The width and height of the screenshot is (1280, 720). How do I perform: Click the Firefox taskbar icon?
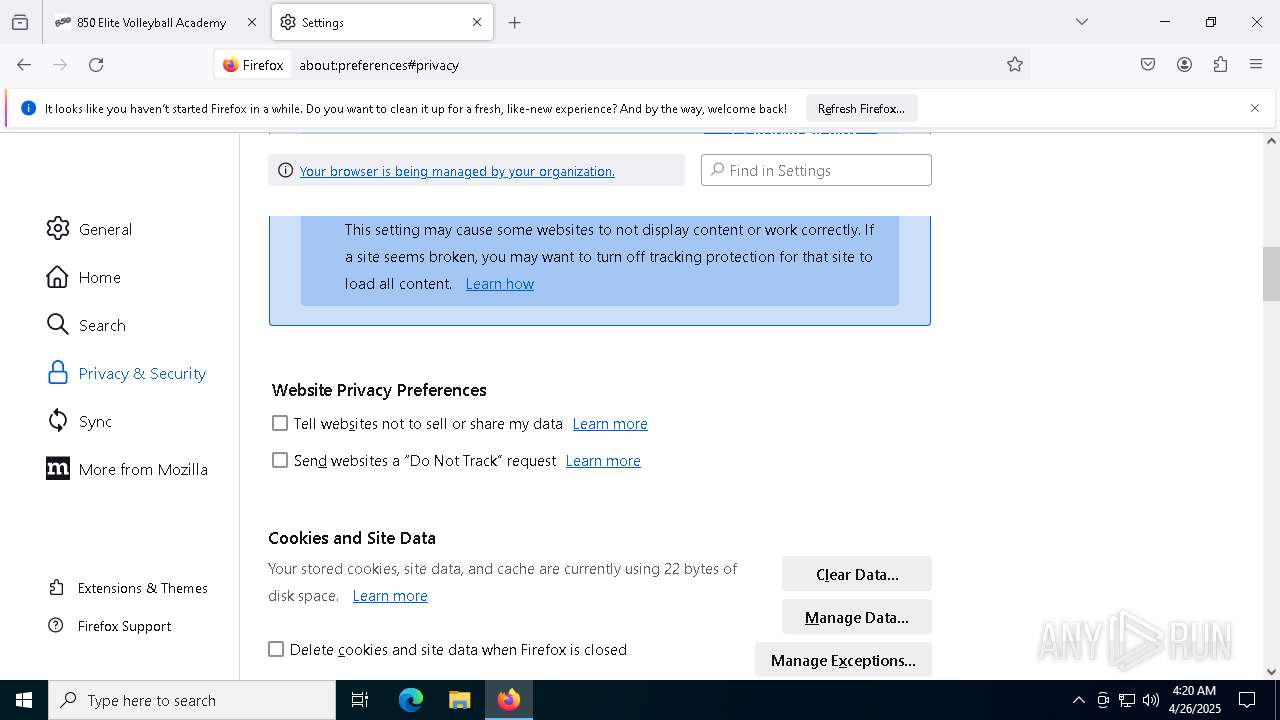(509, 700)
